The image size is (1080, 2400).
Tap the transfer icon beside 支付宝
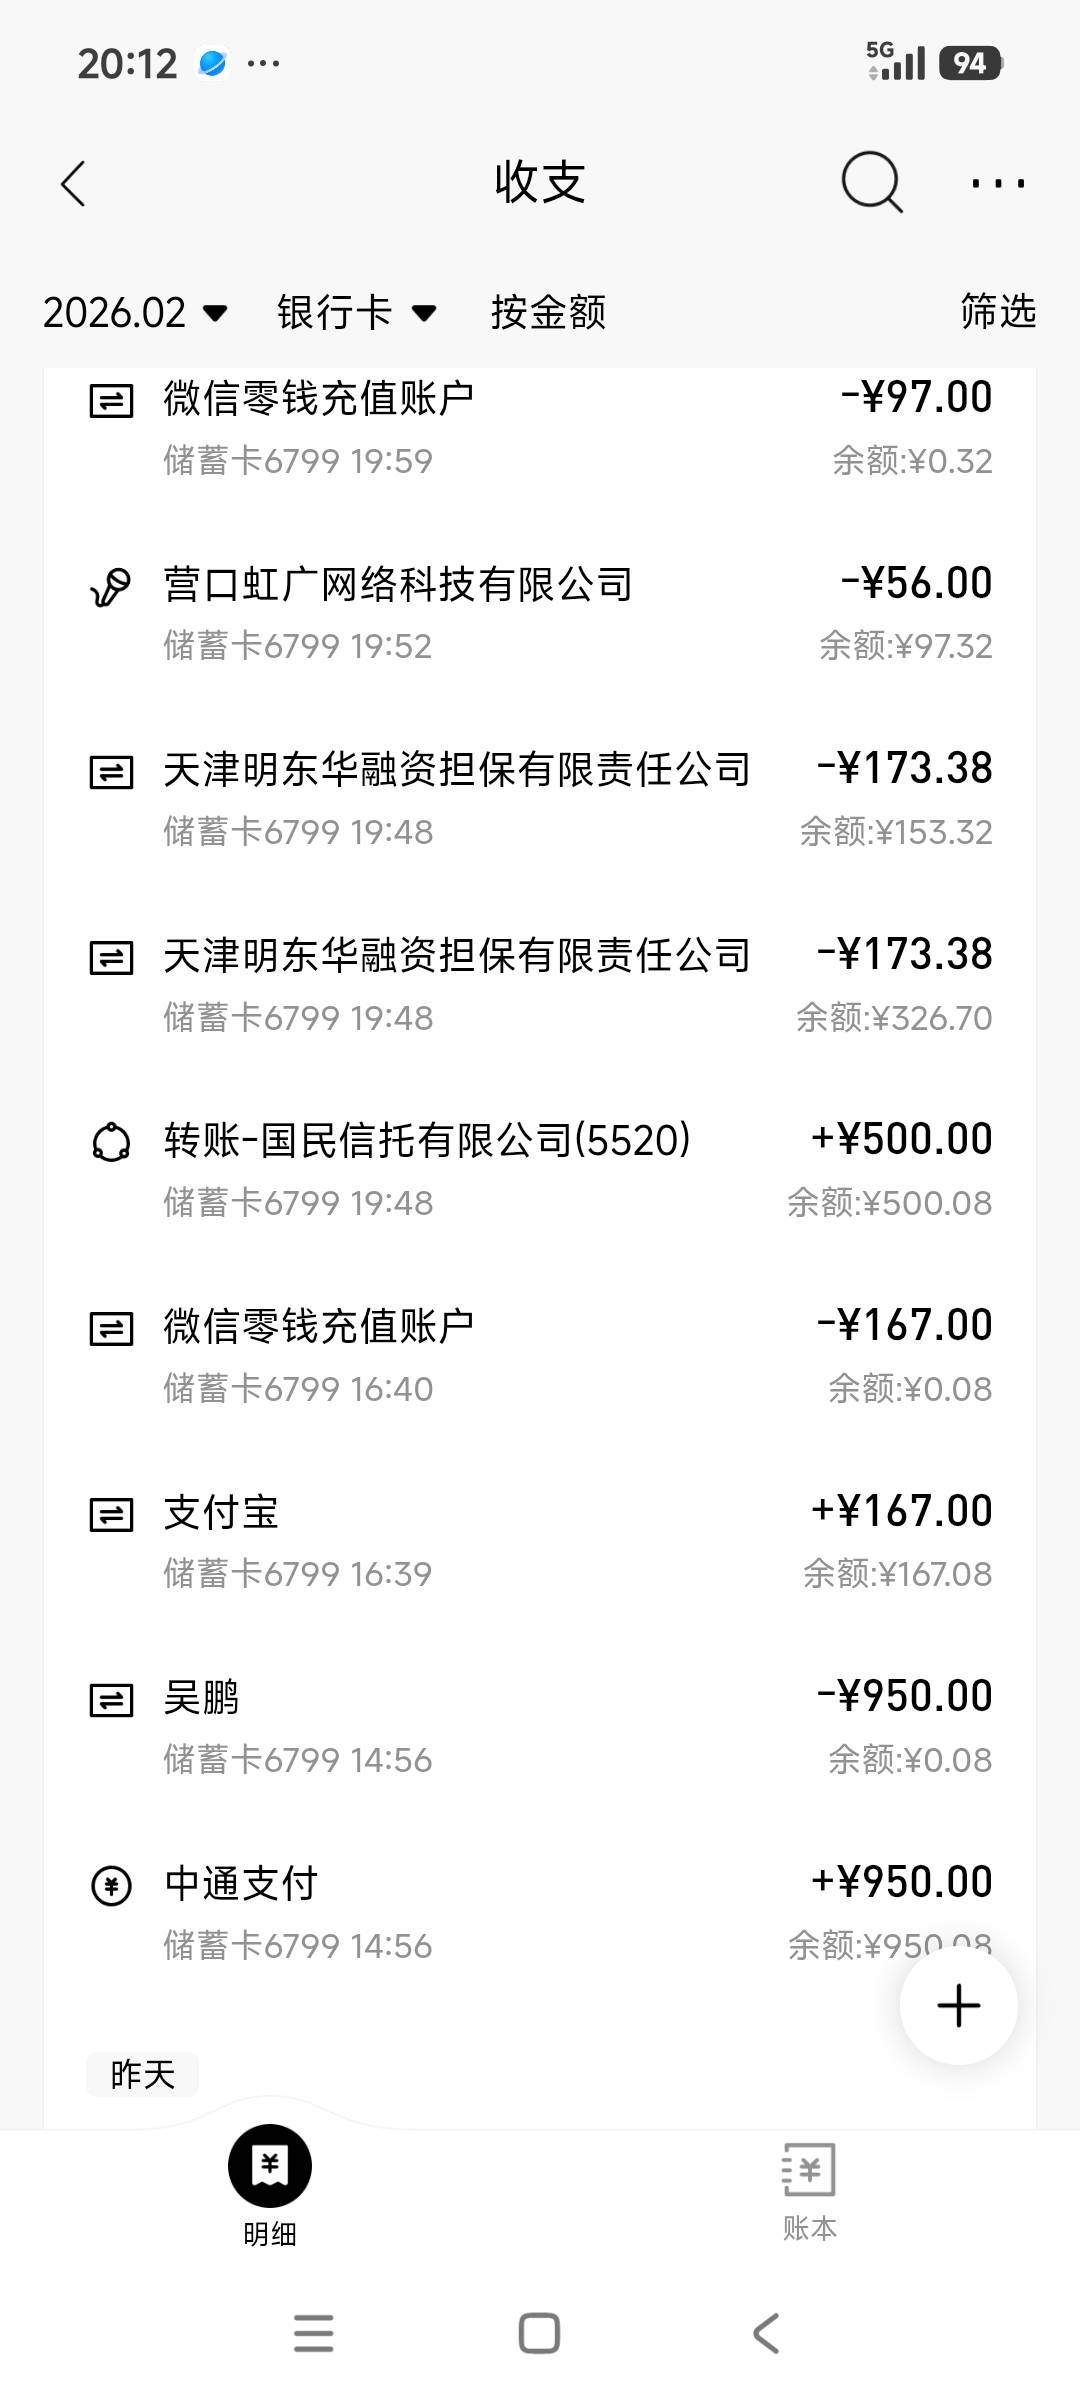point(111,1514)
